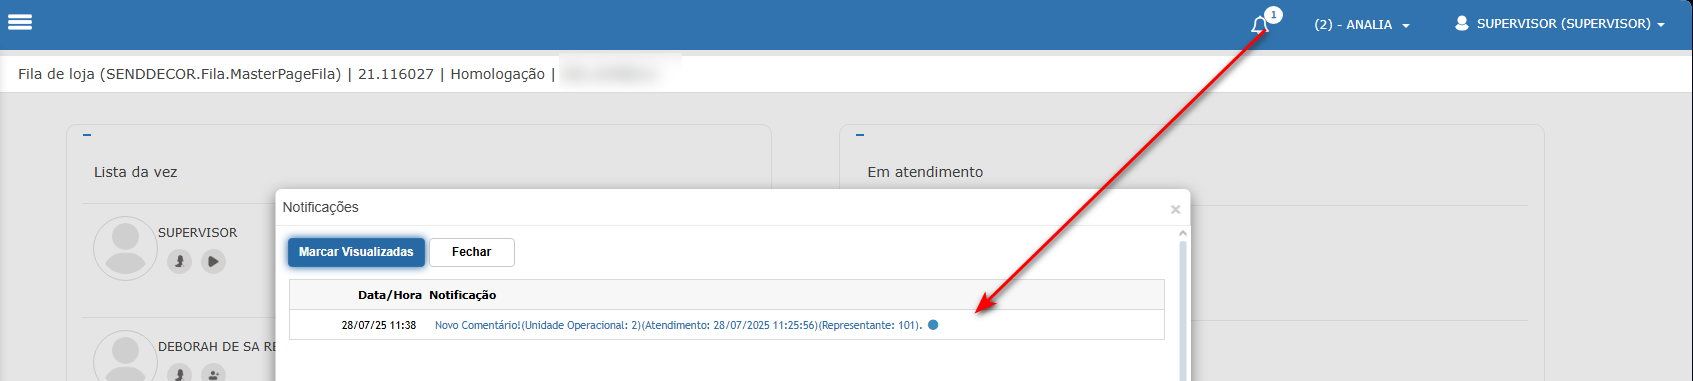Collapse the Lista da vez panel
The width and height of the screenshot is (1693, 381).
(x=87, y=135)
